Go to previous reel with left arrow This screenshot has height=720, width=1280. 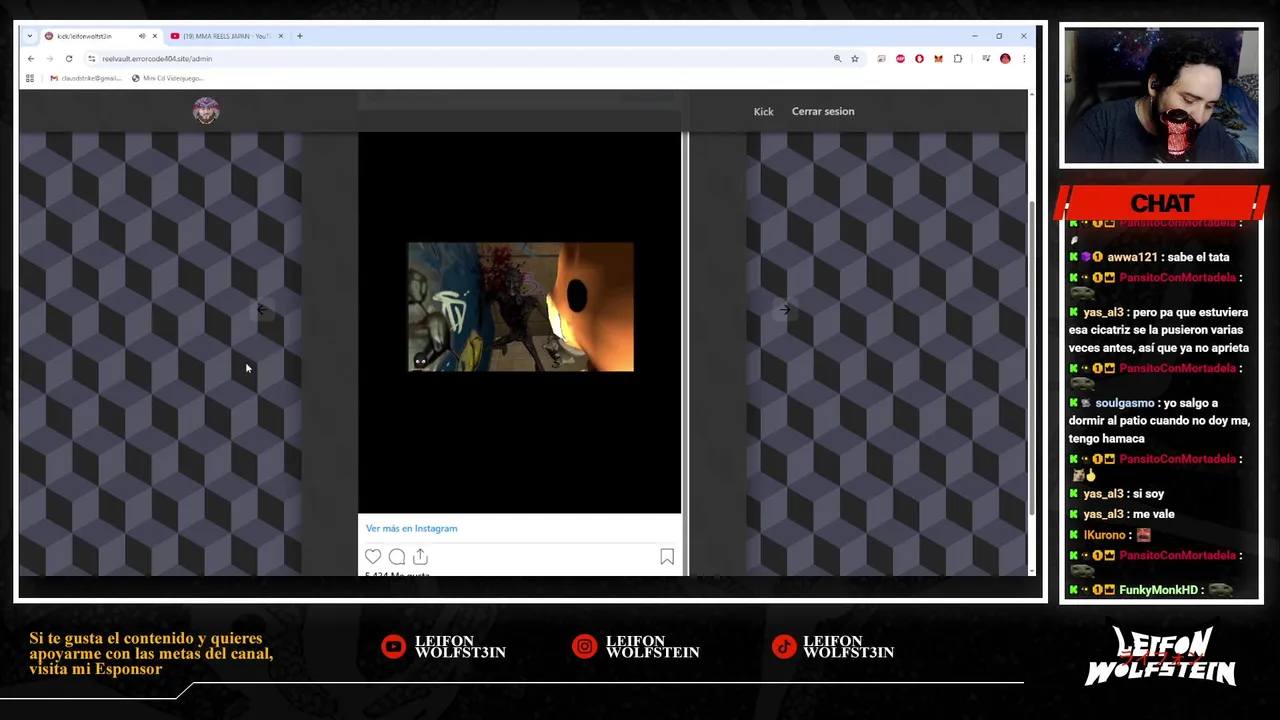coord(262,310)
